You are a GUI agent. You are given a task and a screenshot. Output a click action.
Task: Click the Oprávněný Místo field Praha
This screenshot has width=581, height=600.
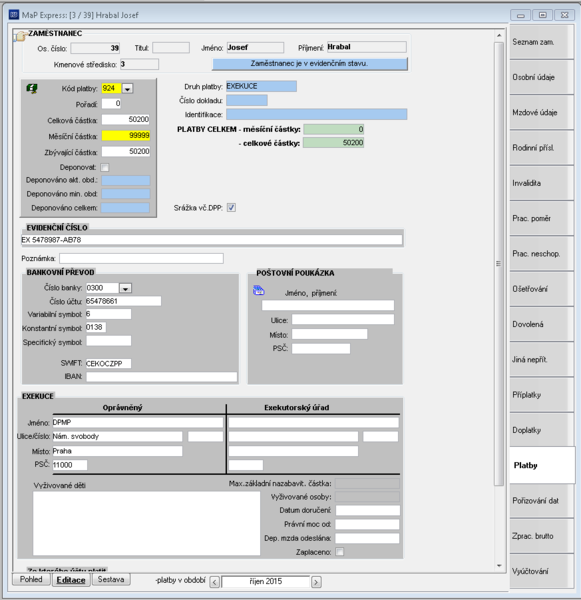point(118,451)
